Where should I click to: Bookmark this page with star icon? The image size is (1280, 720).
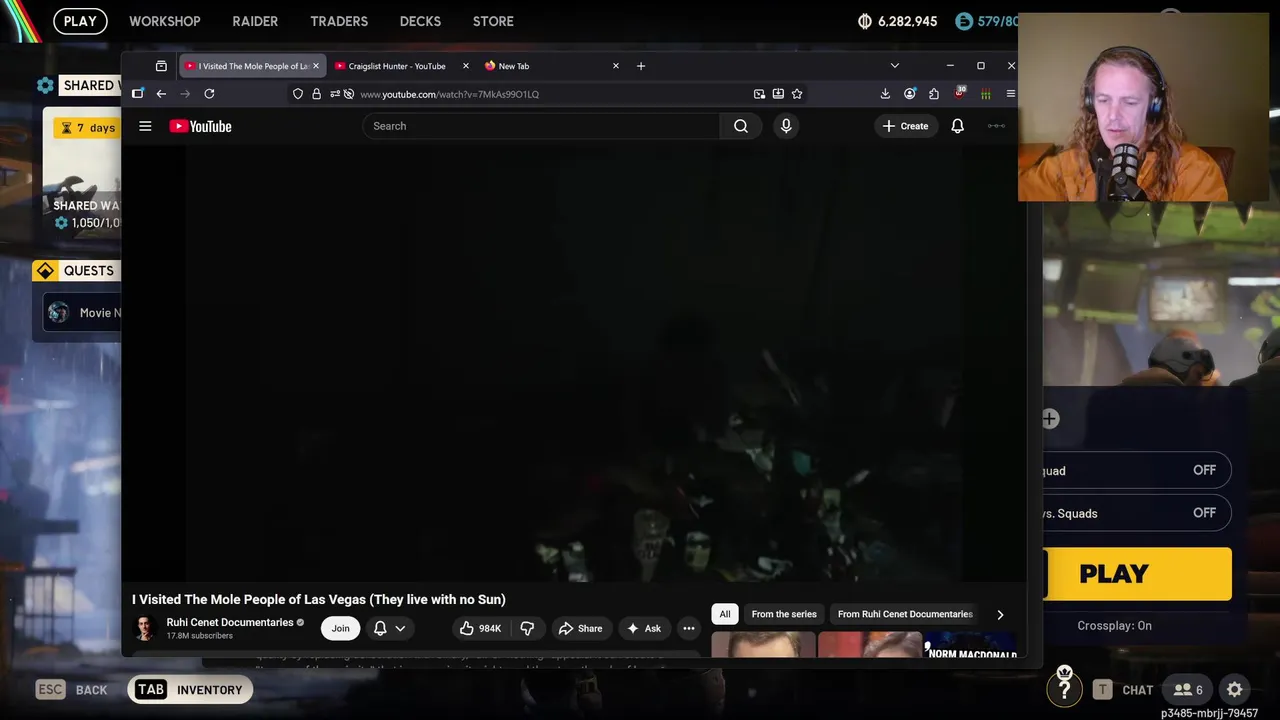[x=797, y=94]
